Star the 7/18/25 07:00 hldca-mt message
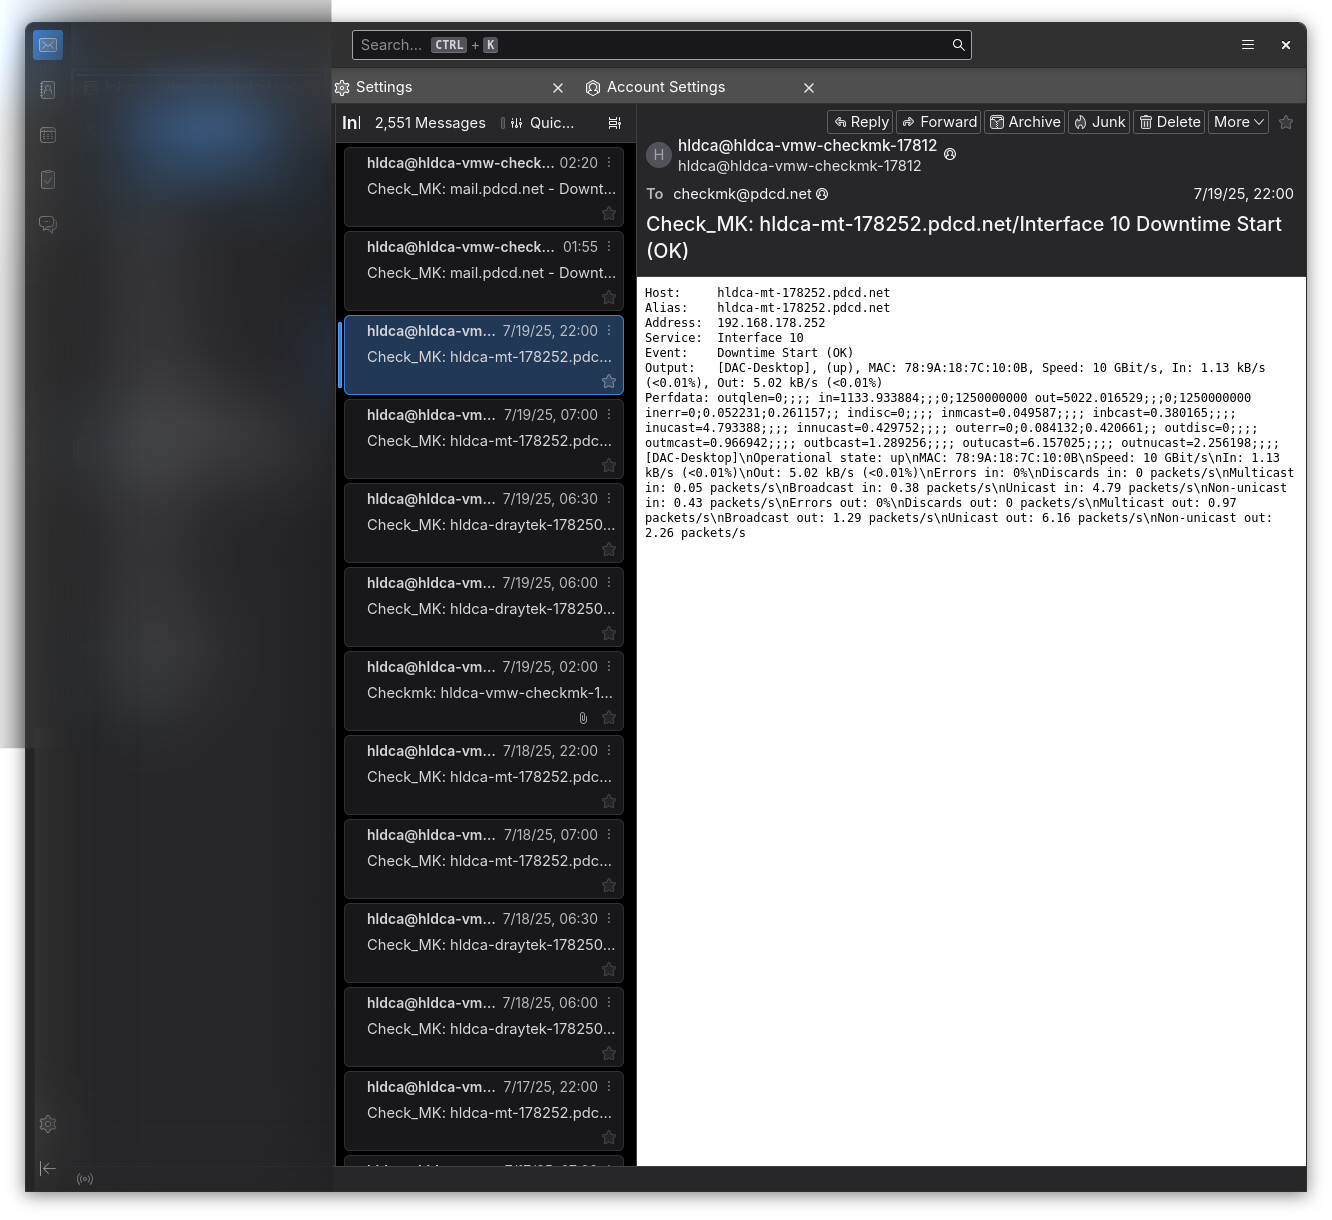Screen dimensions: 1332x1220 click(609, 885)
